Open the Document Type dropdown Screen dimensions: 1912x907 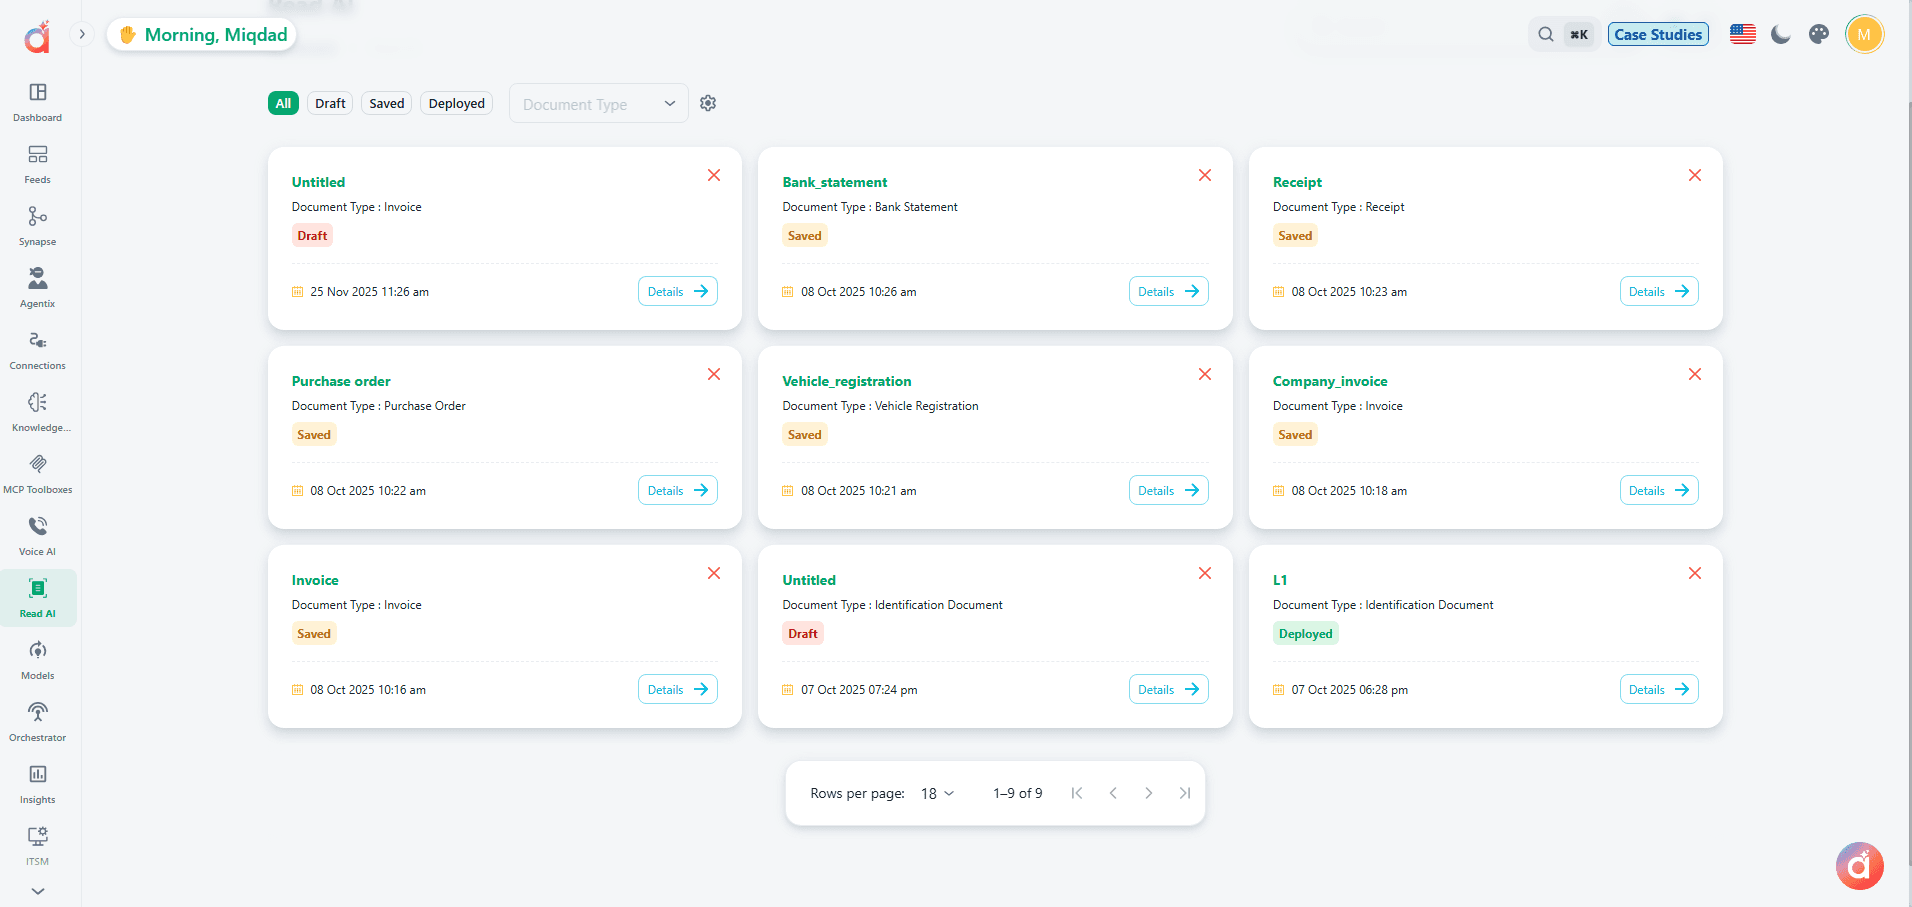pyautogui.click(x=598, y=104)
